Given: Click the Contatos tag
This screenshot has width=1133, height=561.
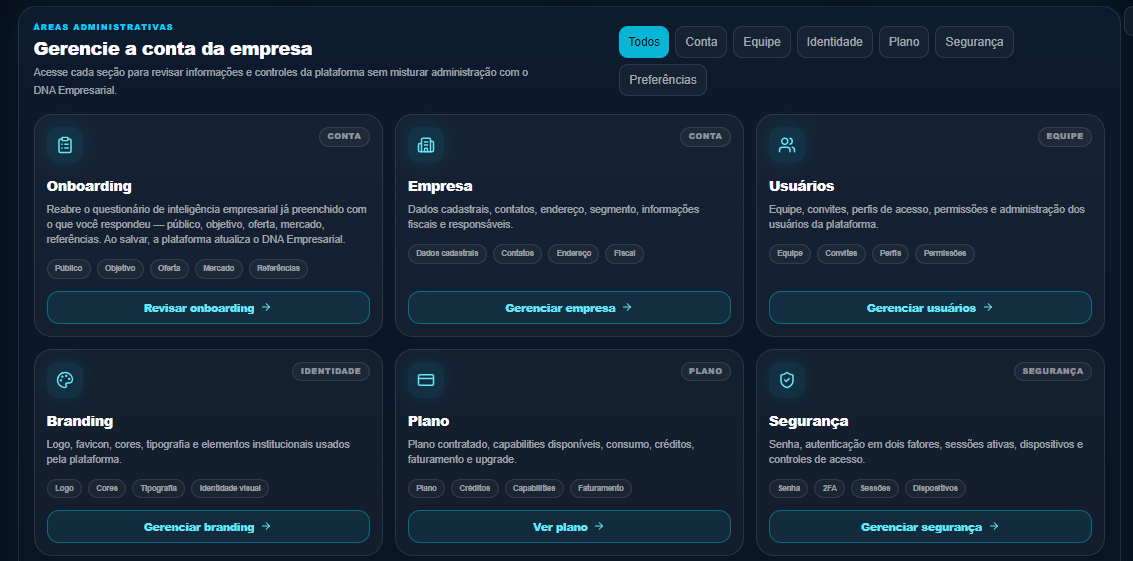Looking at the screenshot, I should (x=517, y=254).
